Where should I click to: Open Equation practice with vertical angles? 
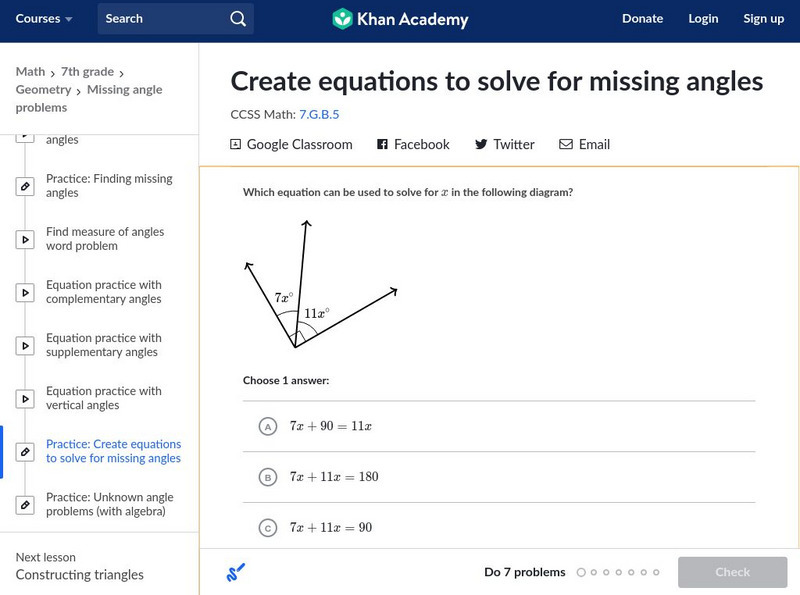tap(103, 398)
